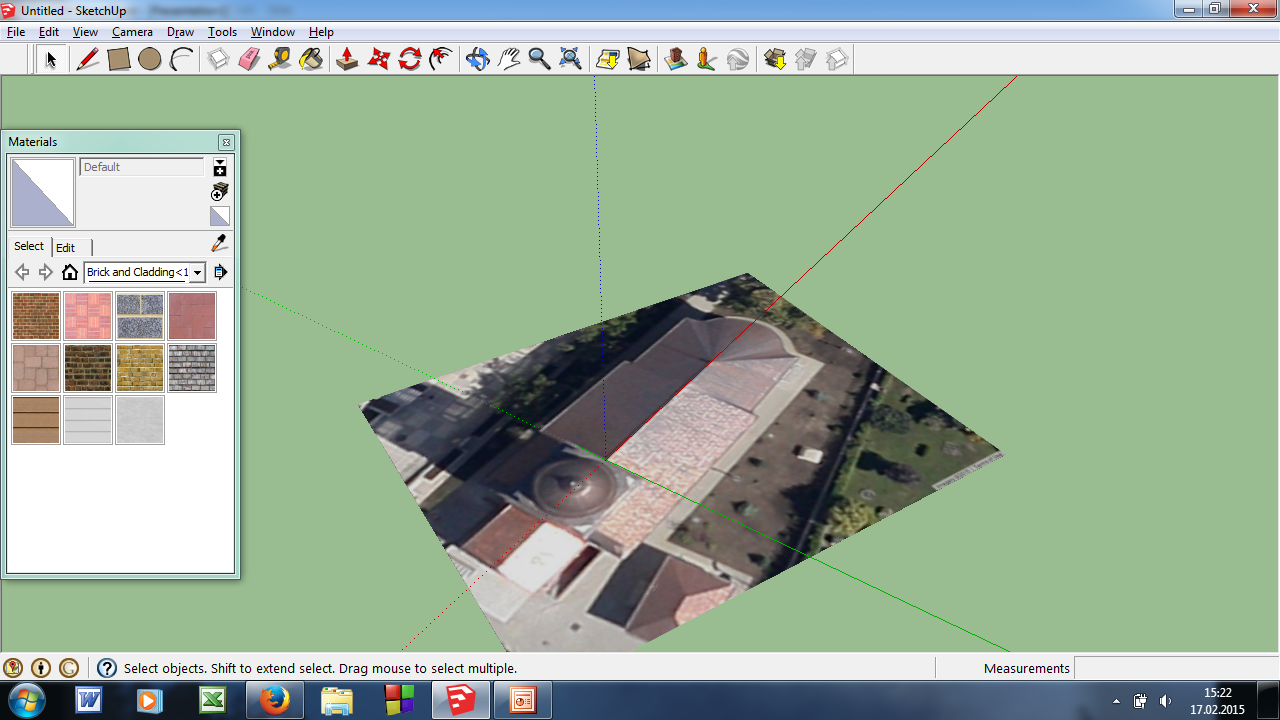Open the Brick and Cladding library dropdown
1280x720 pixels.
point(197,272)
